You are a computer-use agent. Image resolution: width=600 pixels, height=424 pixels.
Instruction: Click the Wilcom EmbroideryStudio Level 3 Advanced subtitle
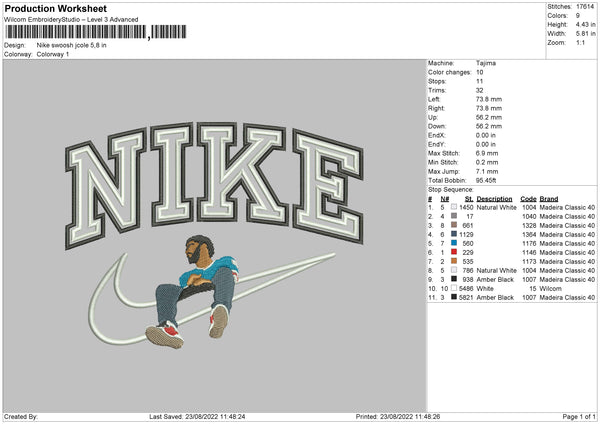(71, 20)
